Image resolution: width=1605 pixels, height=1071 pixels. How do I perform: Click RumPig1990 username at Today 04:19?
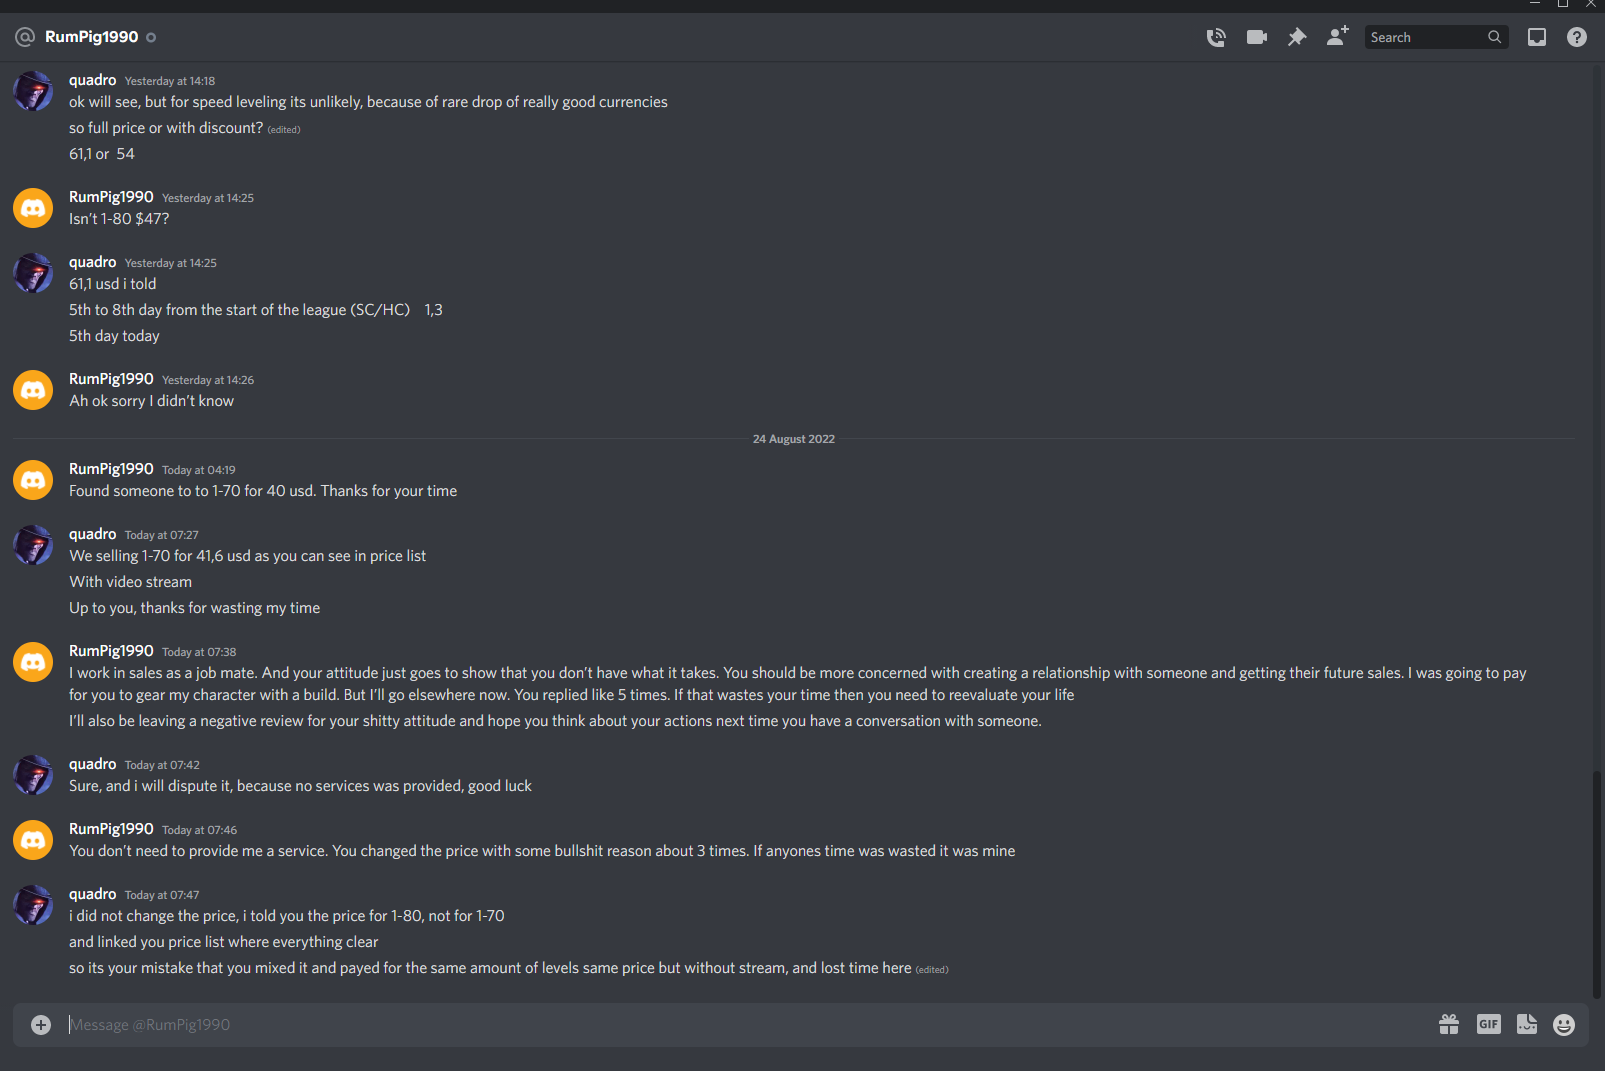[111, 469]
